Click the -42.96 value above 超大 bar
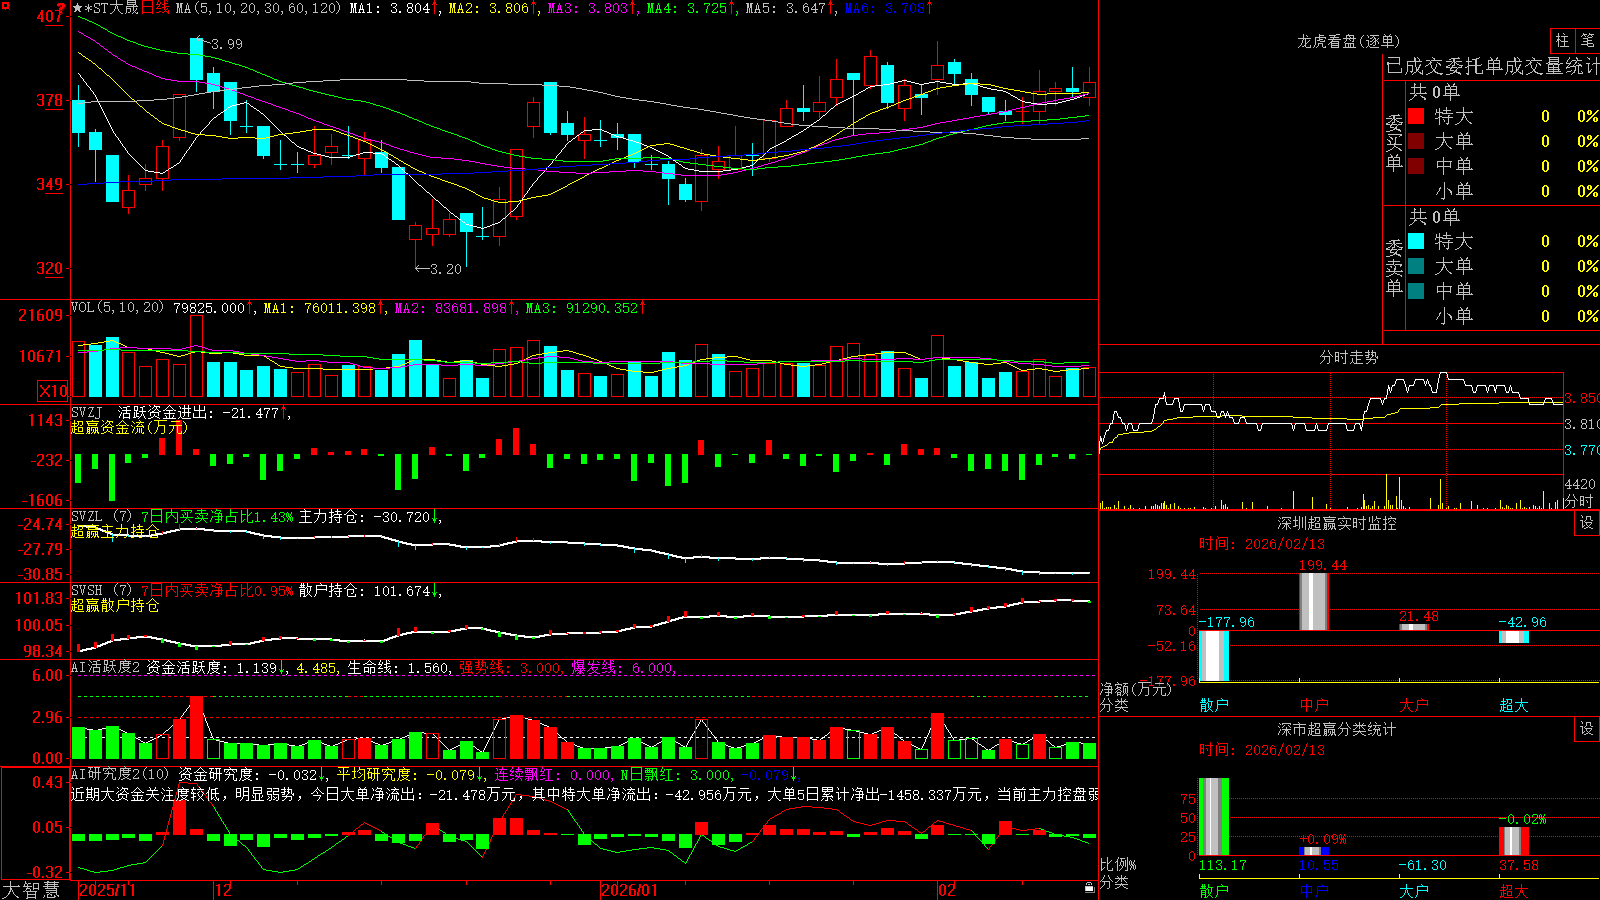Image resolution: width=1600 pixels, height=900 pixels. pos(1522,622)
